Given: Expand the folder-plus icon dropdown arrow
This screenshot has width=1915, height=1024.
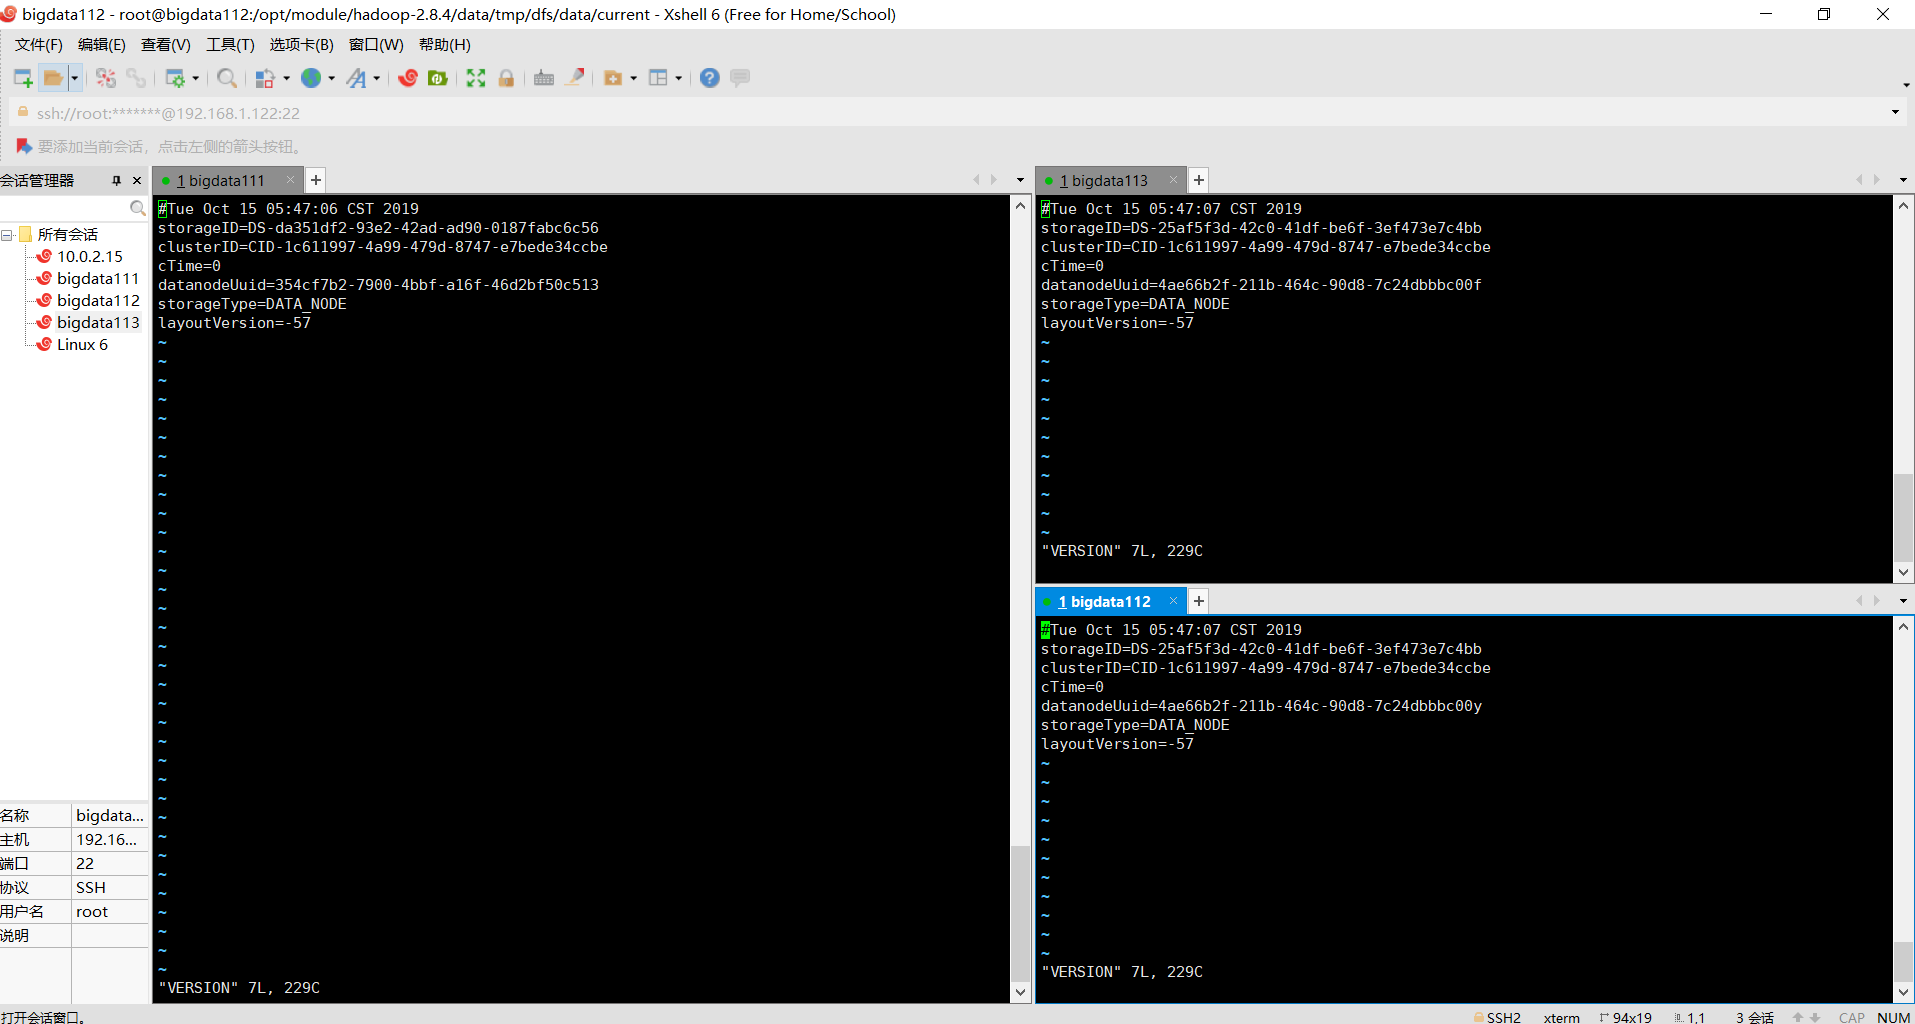Looking at the screenshot, I should (634, 78).
